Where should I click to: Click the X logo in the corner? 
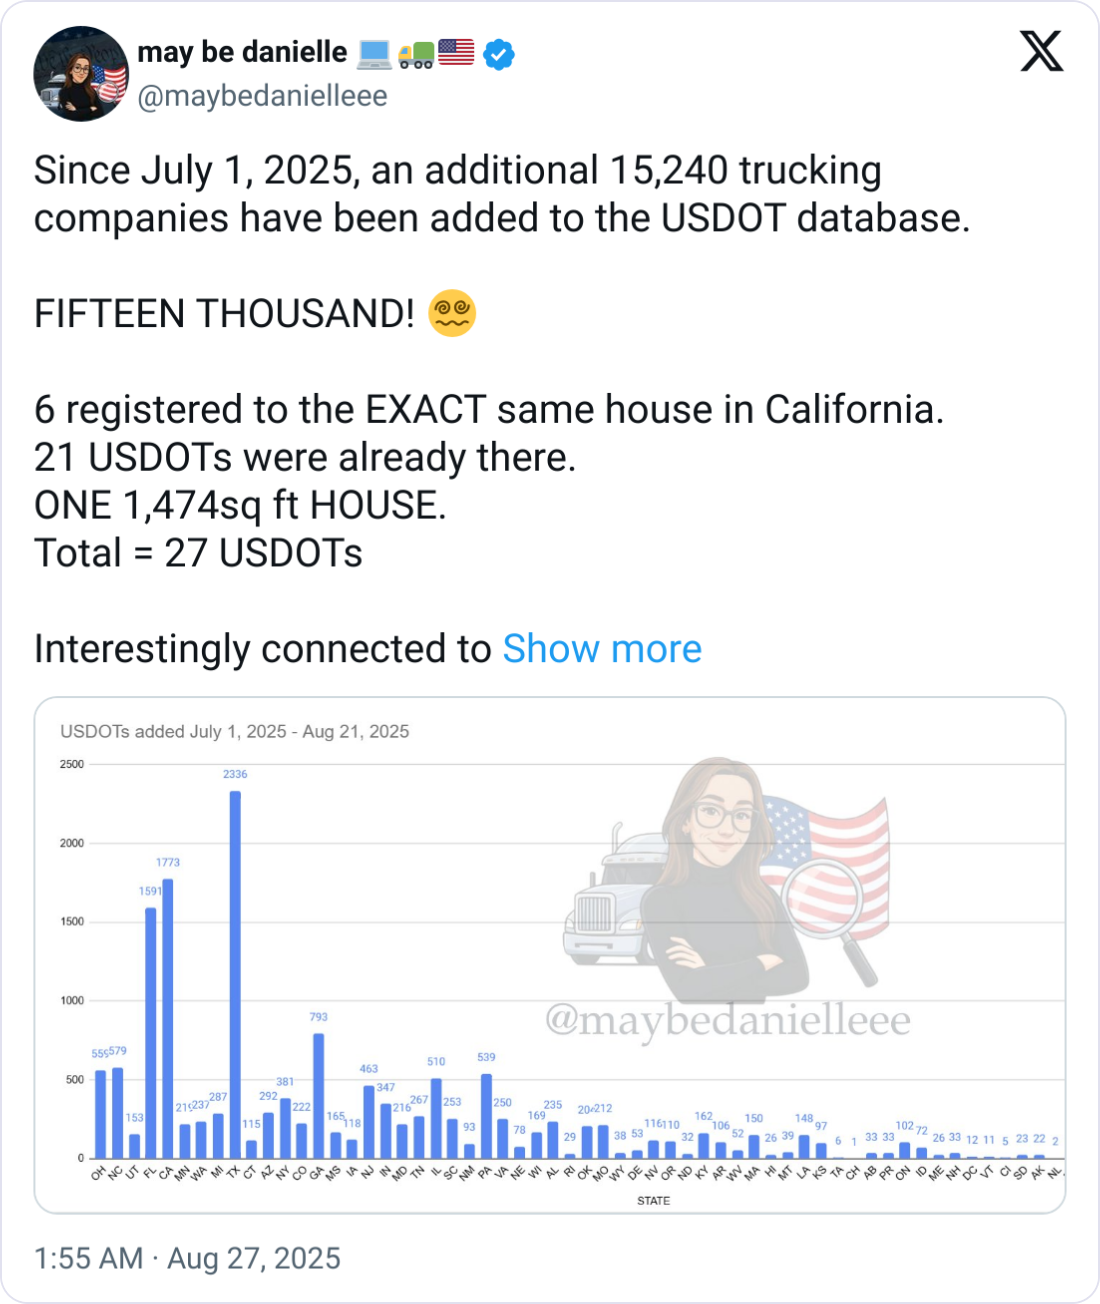tap(1041, 50)
